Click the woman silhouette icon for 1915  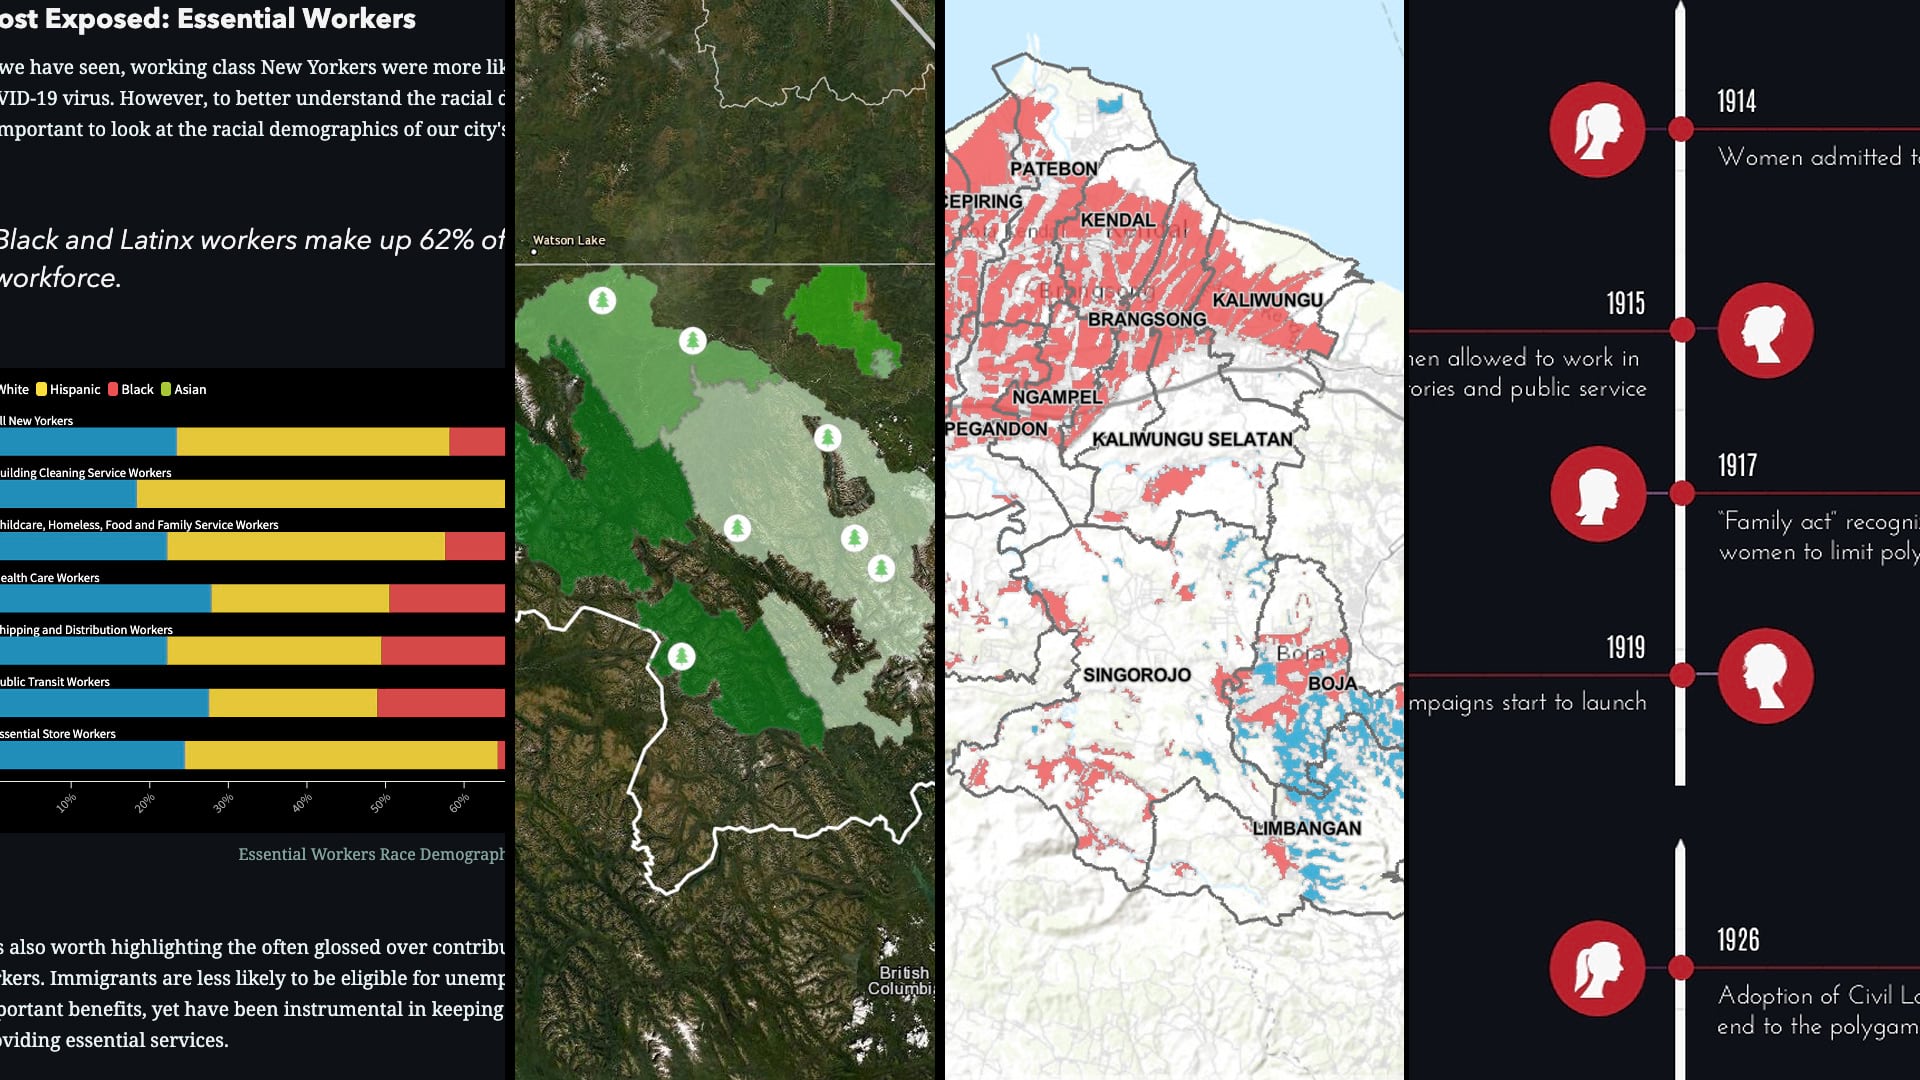(x=1768, y=330)
